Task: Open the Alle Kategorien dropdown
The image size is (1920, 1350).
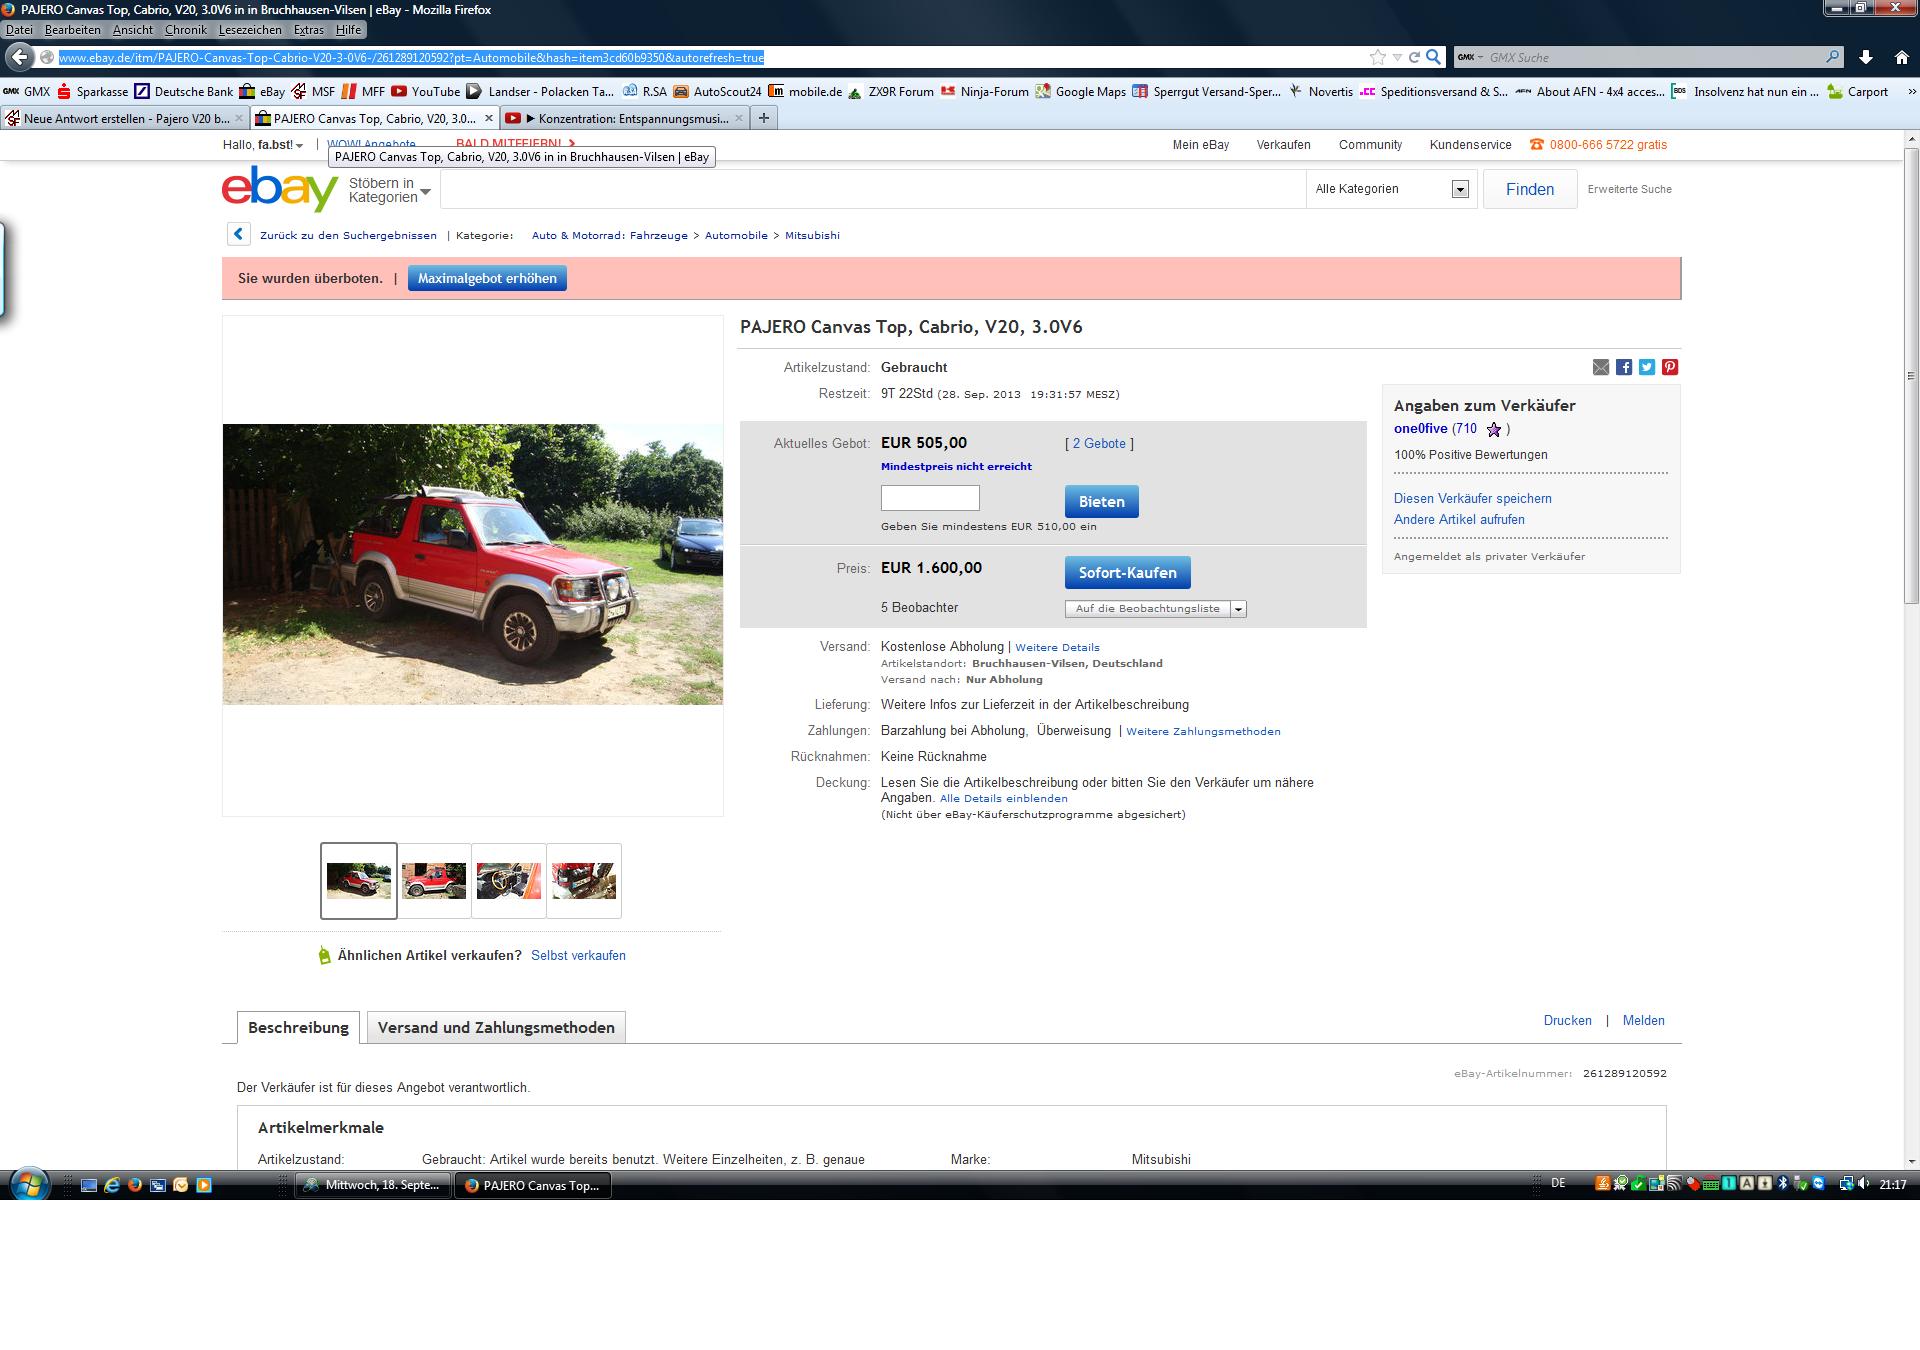Action: tap(1391, 189)
